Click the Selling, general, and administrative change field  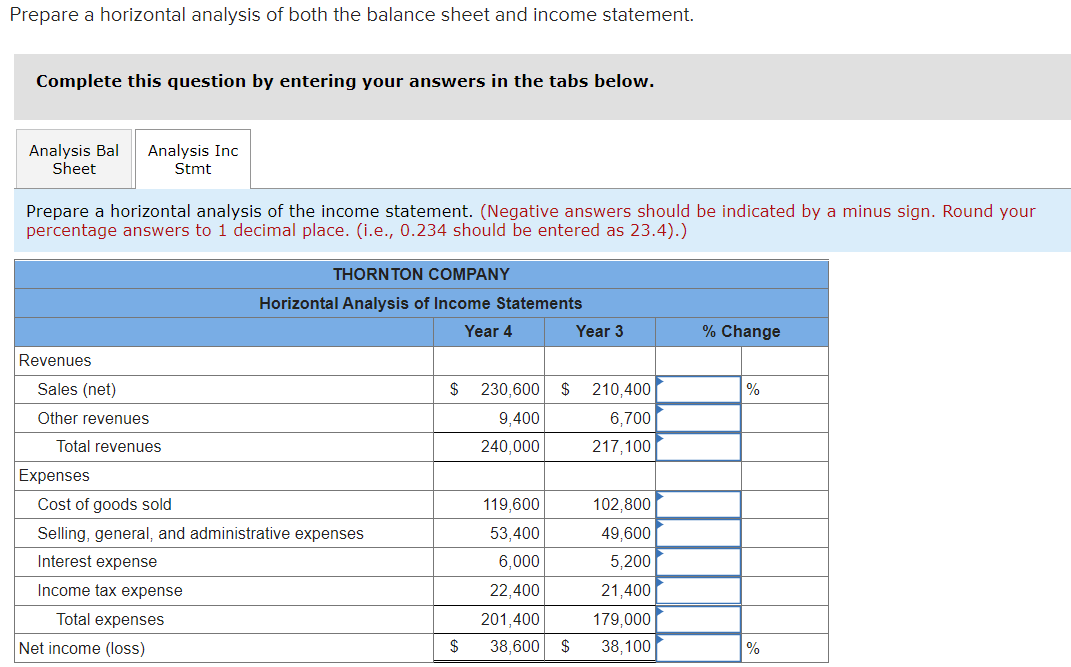pos(698,533)
